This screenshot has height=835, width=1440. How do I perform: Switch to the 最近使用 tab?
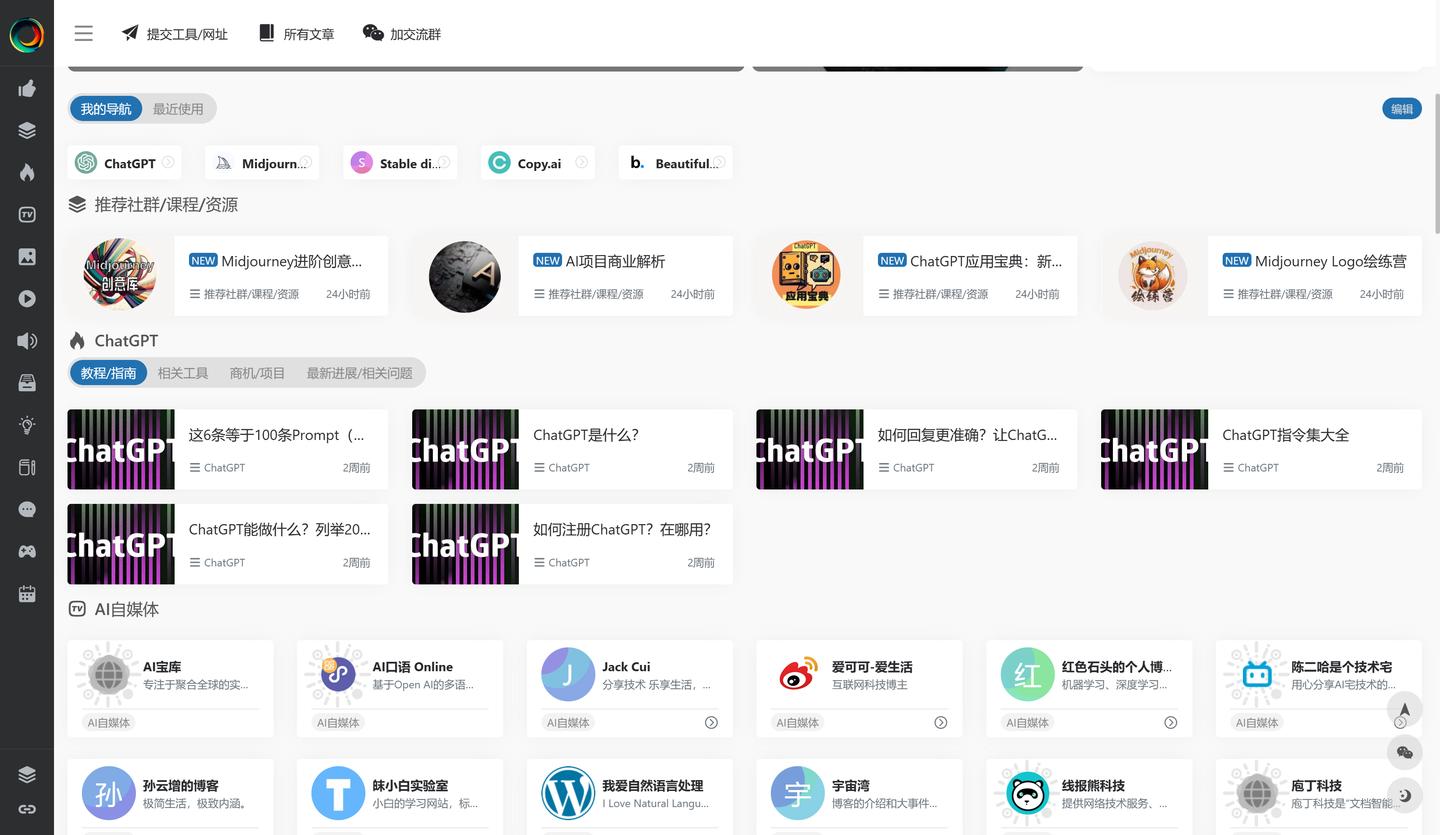tap(178, 109)
